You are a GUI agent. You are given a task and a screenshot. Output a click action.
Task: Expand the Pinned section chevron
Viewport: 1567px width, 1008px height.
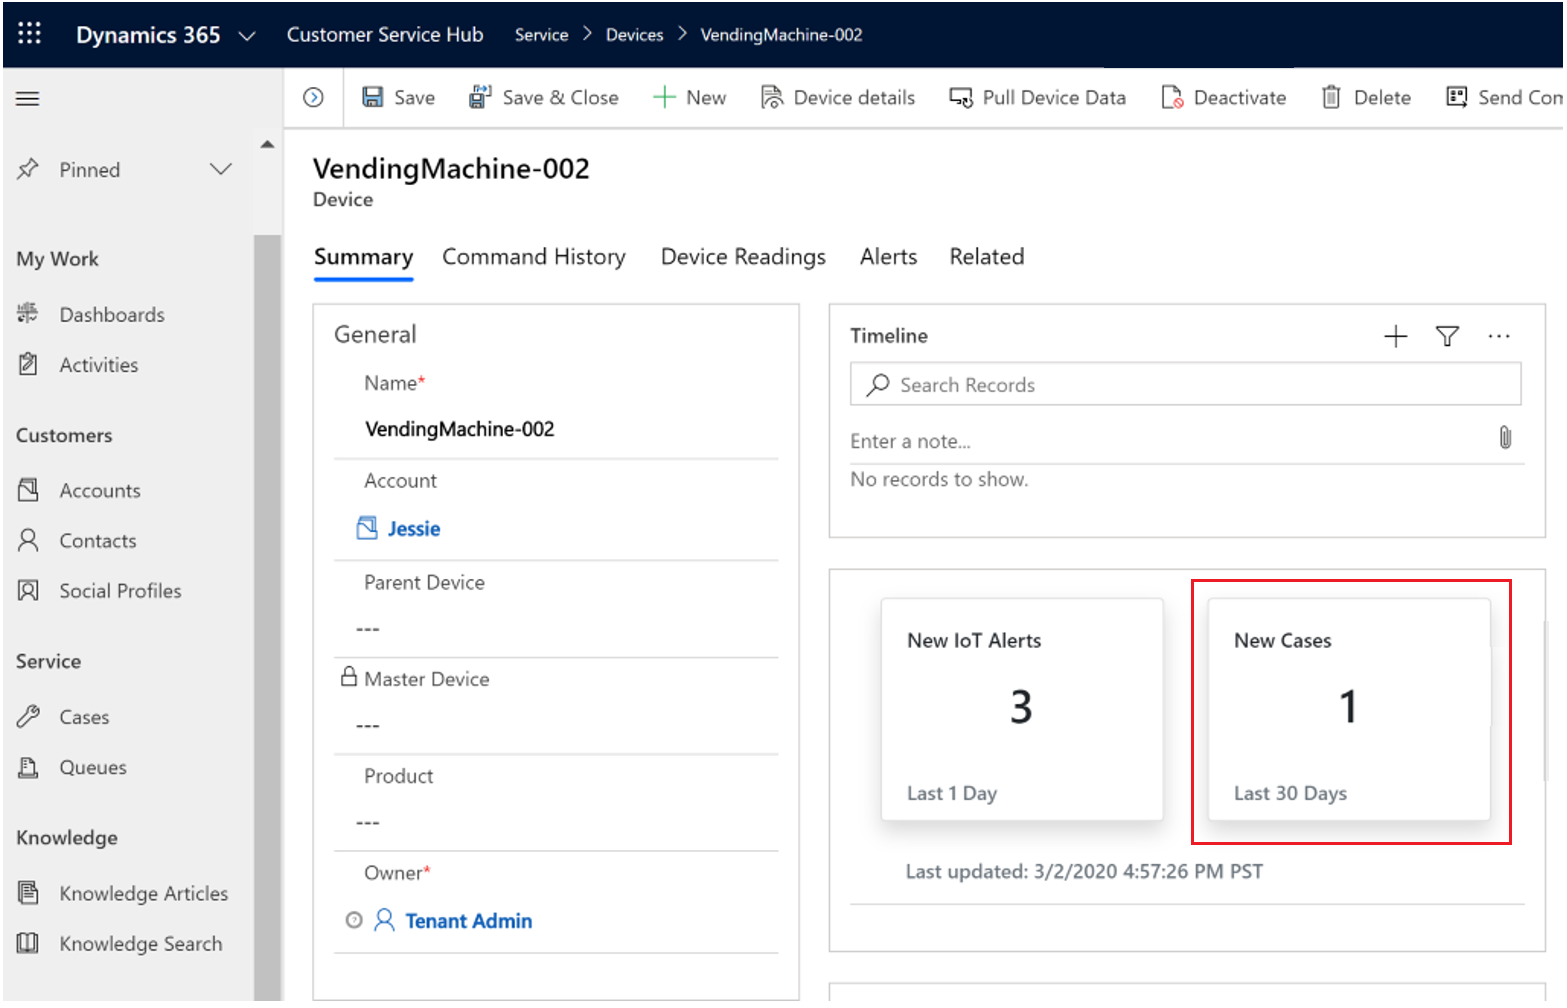coord(221,169)
